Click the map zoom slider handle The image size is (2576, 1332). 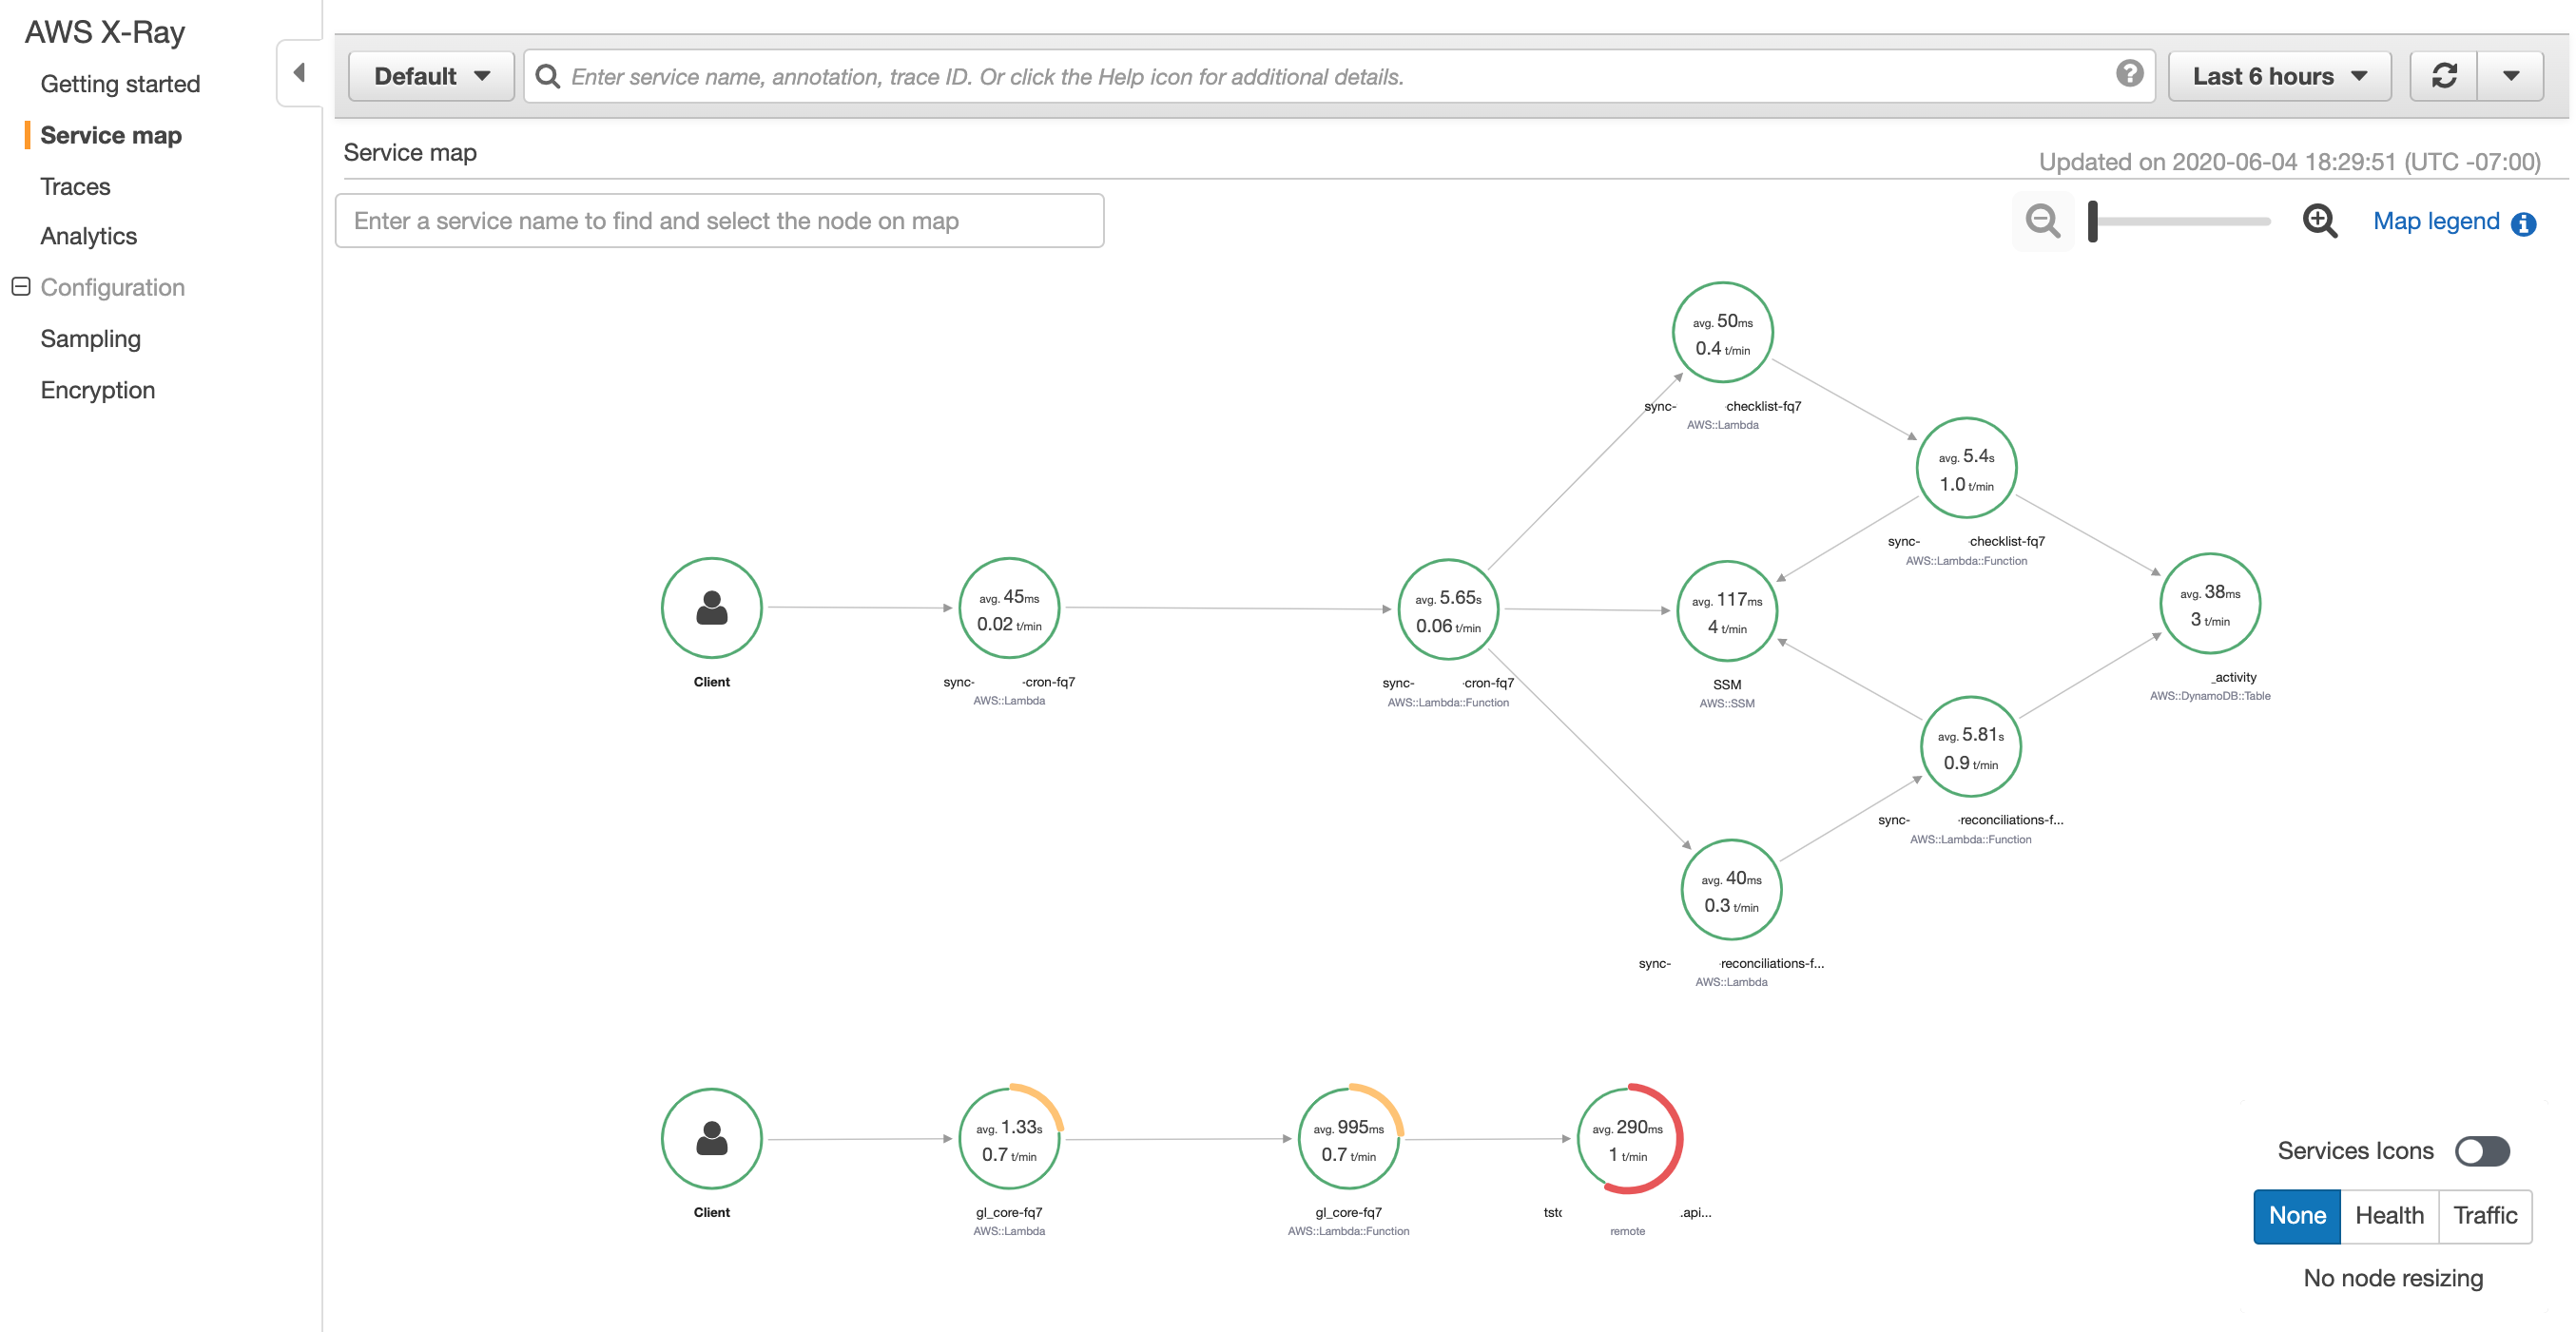click(2092, 221)
